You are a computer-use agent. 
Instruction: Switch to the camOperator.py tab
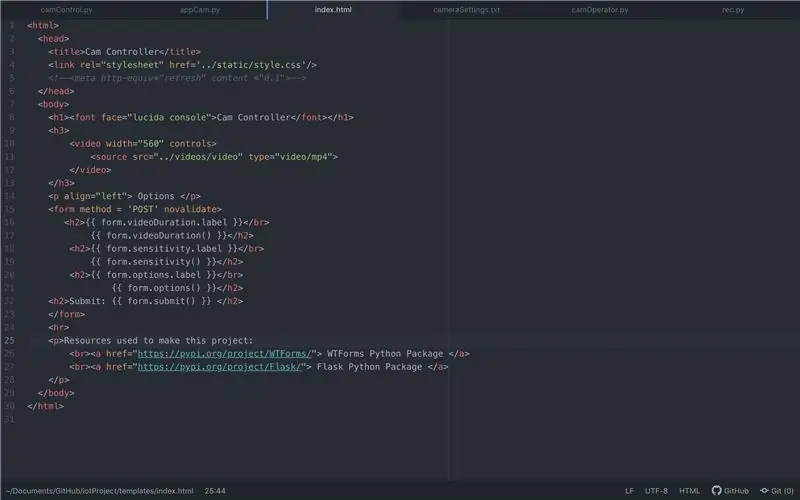pyautogui.click(x=599, y=10)
